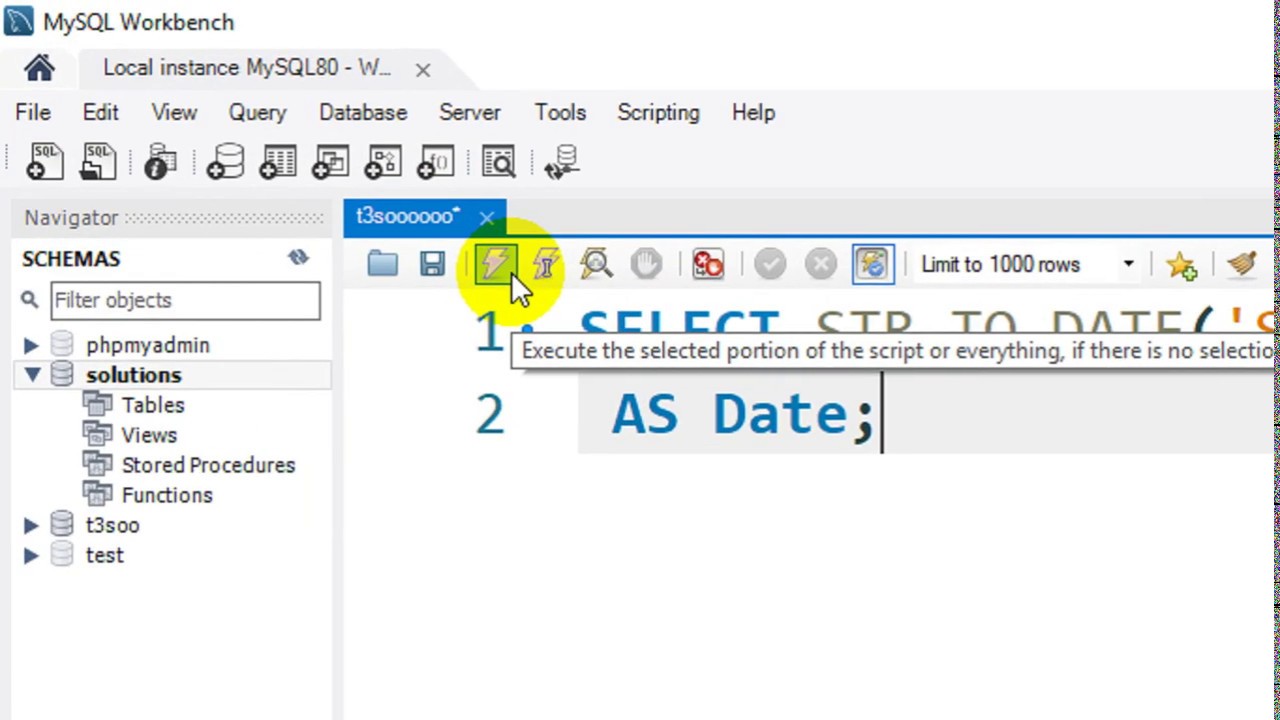Viewport: 1280px width, 720px height.
Task: Rollback the transaction X icon
Action: pyautogui.click(x=820, y=264)
